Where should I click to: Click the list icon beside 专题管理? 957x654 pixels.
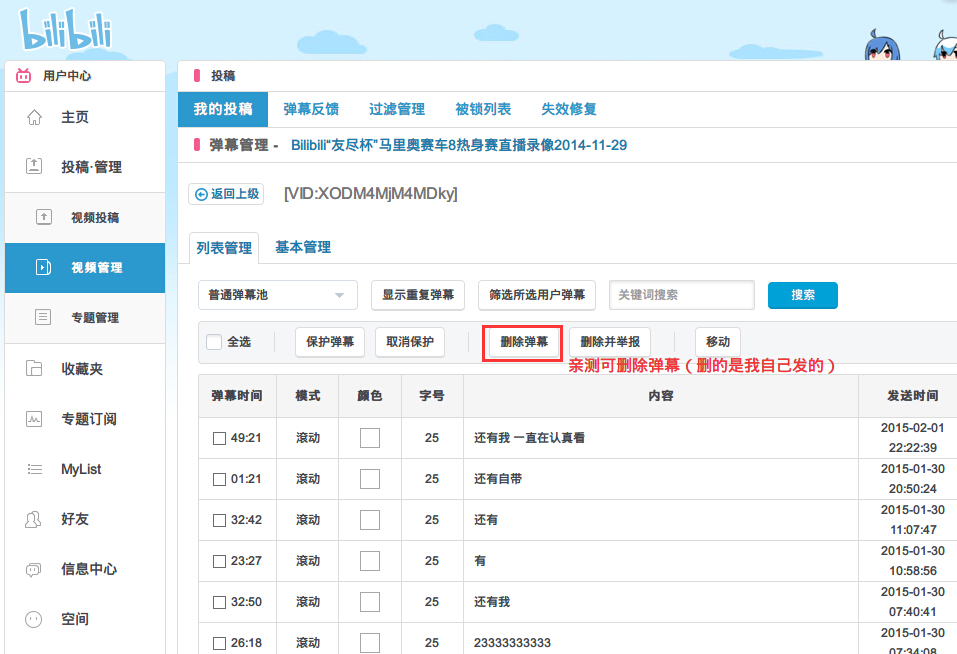point(43,317)
